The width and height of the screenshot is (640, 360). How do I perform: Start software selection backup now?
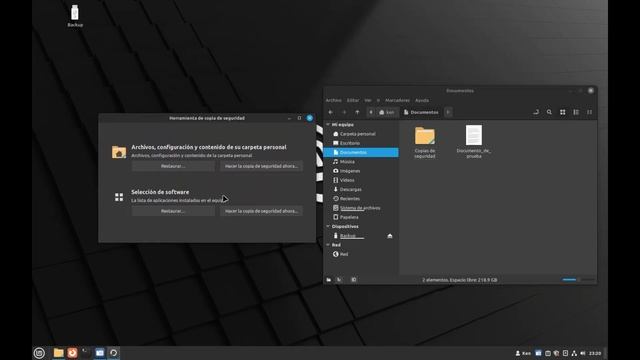pyautogui.click(x=261, y=211)
